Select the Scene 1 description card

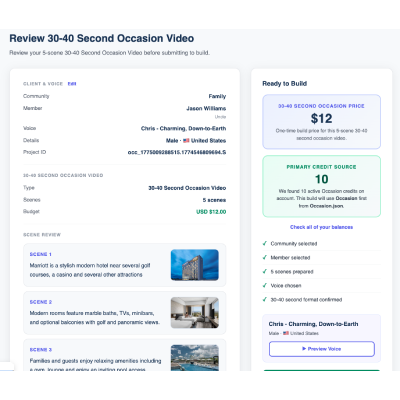[125, 265]
